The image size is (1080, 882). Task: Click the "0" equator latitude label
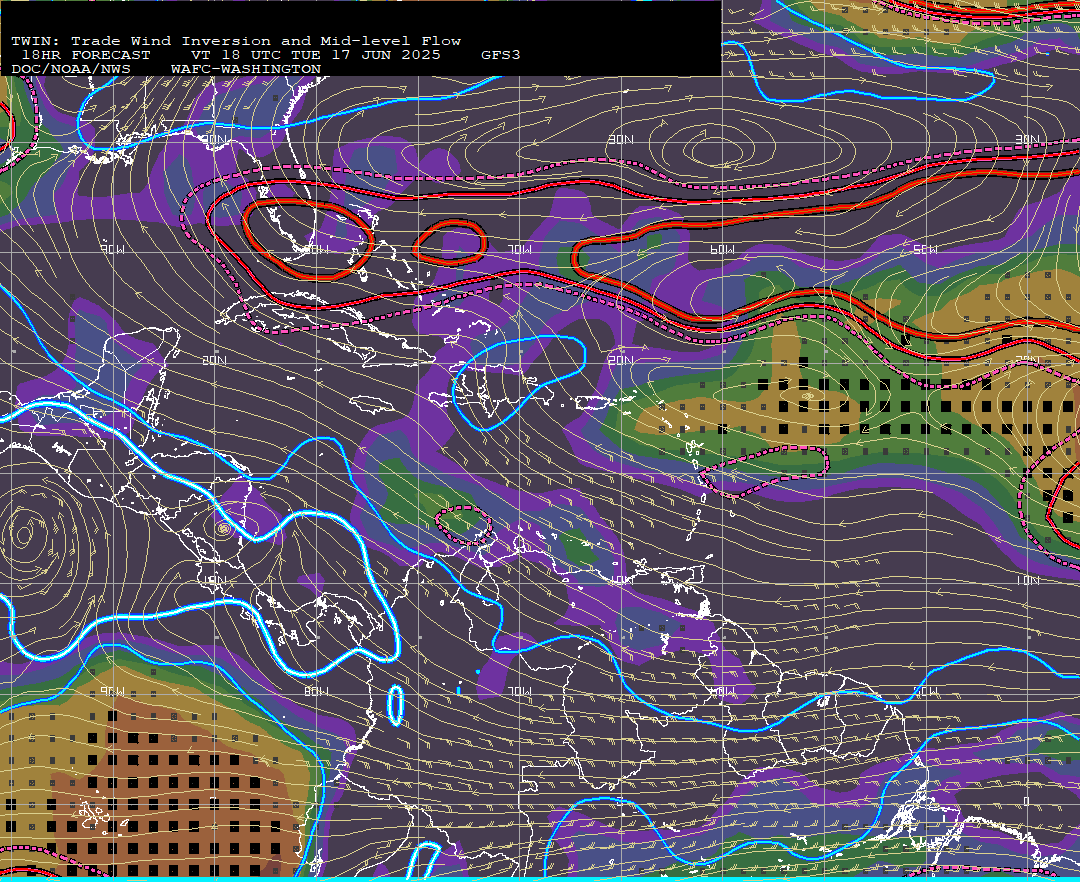coord(1026,801)
